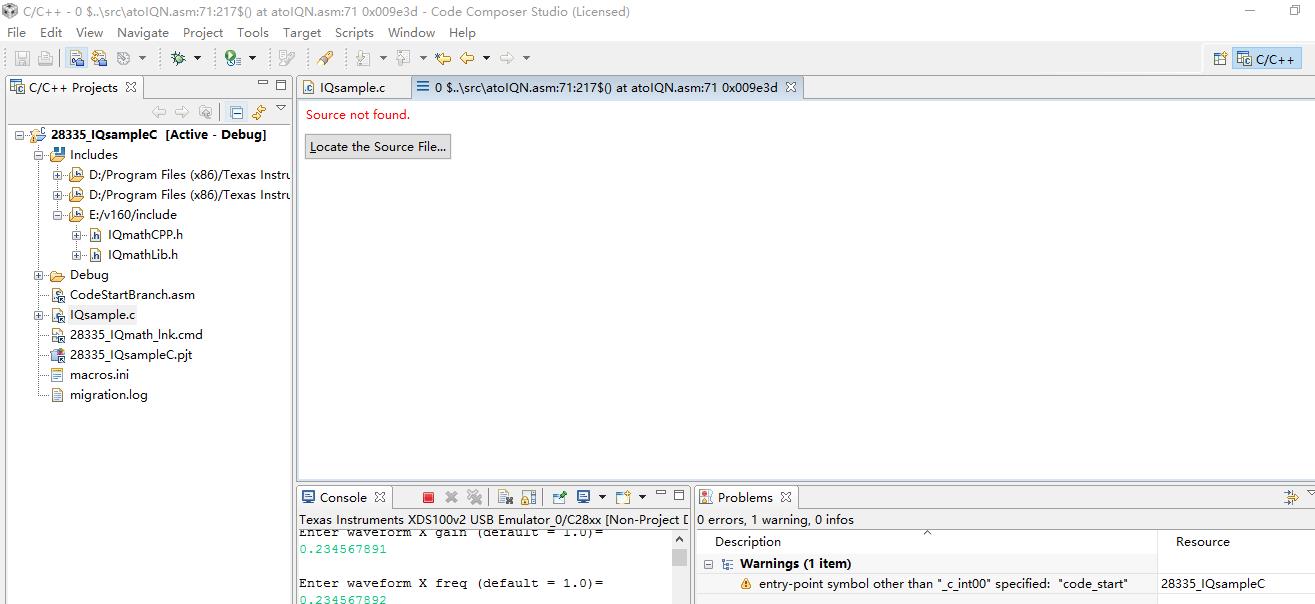Switch to the IQsample.c editor tab
This screenshot has height=604, width=1315.
pos(352,88)
